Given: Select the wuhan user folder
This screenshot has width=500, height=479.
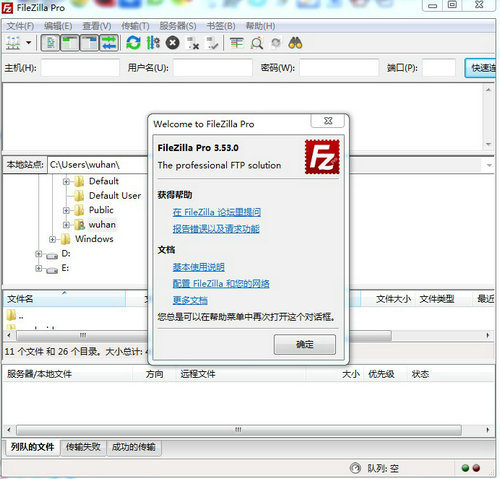Looking at the screenshot, I should click(x=102, y=225).
